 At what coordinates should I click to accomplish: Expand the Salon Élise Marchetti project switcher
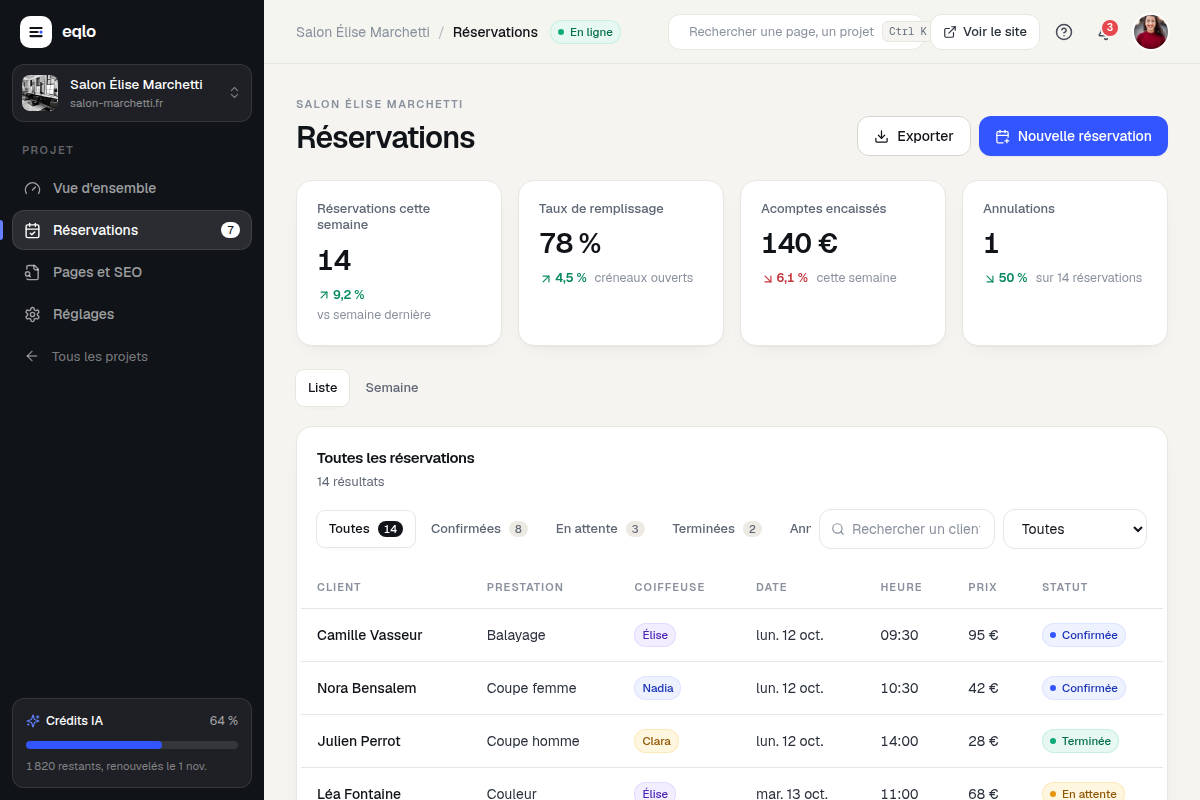coord(132,93)
